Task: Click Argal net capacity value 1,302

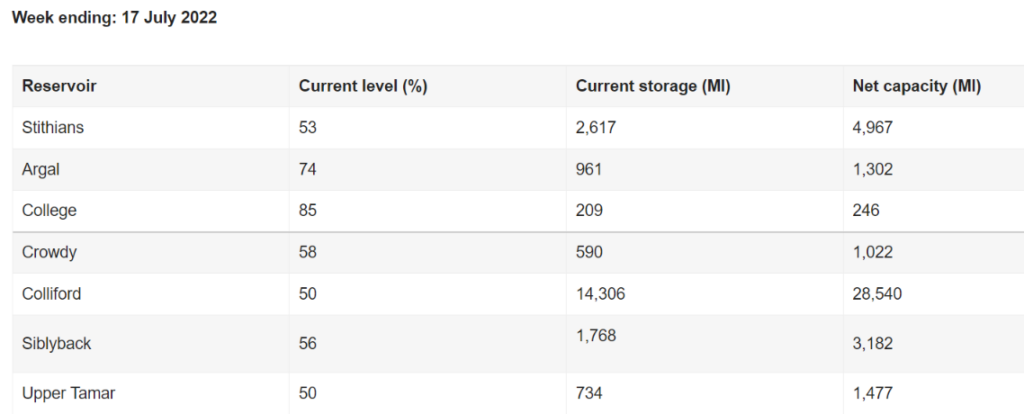Action: click(872, 169)
